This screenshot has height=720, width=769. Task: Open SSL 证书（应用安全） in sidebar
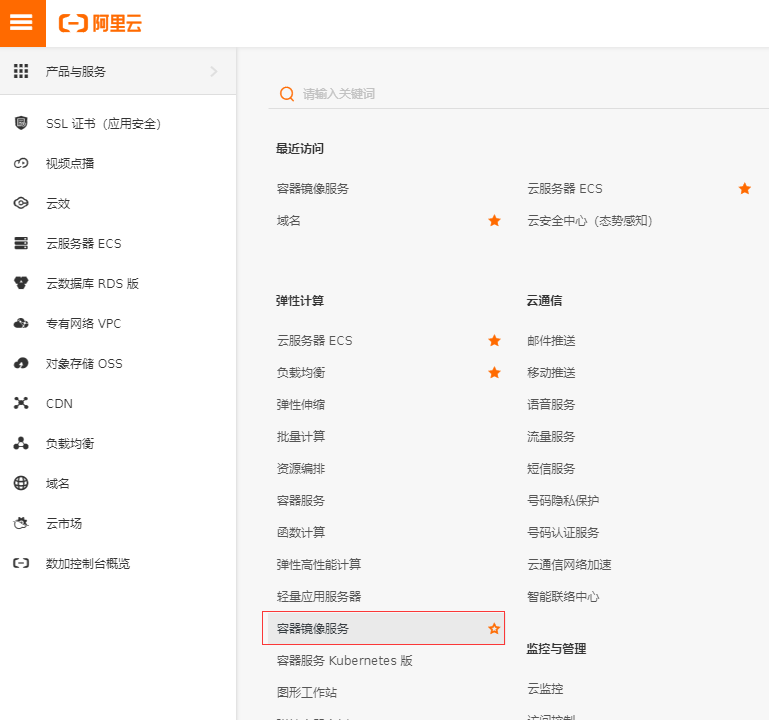(103, 124)
